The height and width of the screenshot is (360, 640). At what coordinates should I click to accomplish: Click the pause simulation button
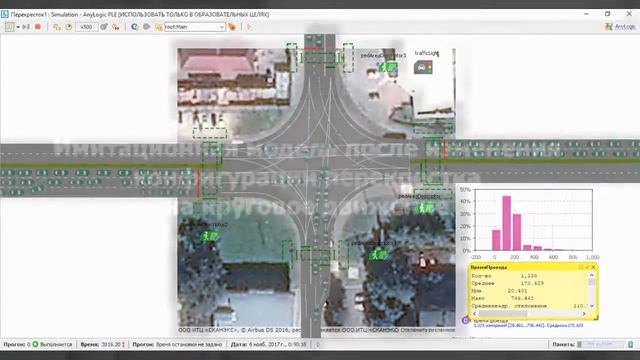9,27
